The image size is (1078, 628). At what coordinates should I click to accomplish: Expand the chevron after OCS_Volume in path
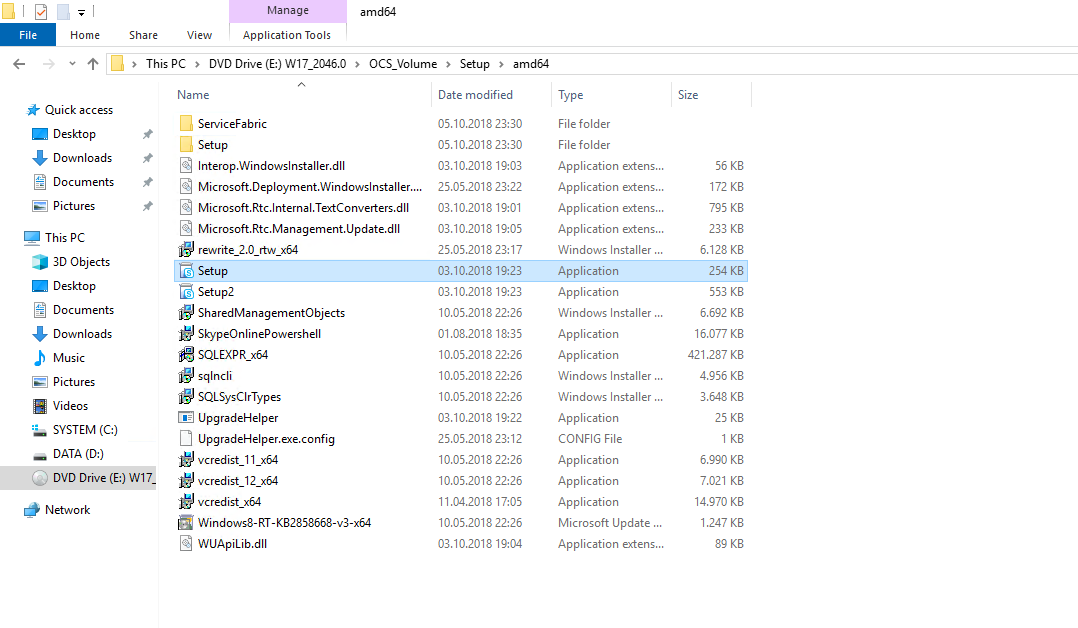(448, 64)
